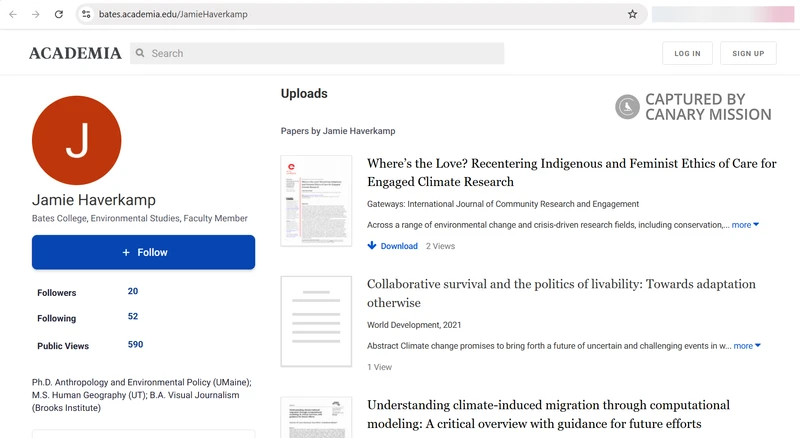Click Following count 52

[x=133, y=317]
